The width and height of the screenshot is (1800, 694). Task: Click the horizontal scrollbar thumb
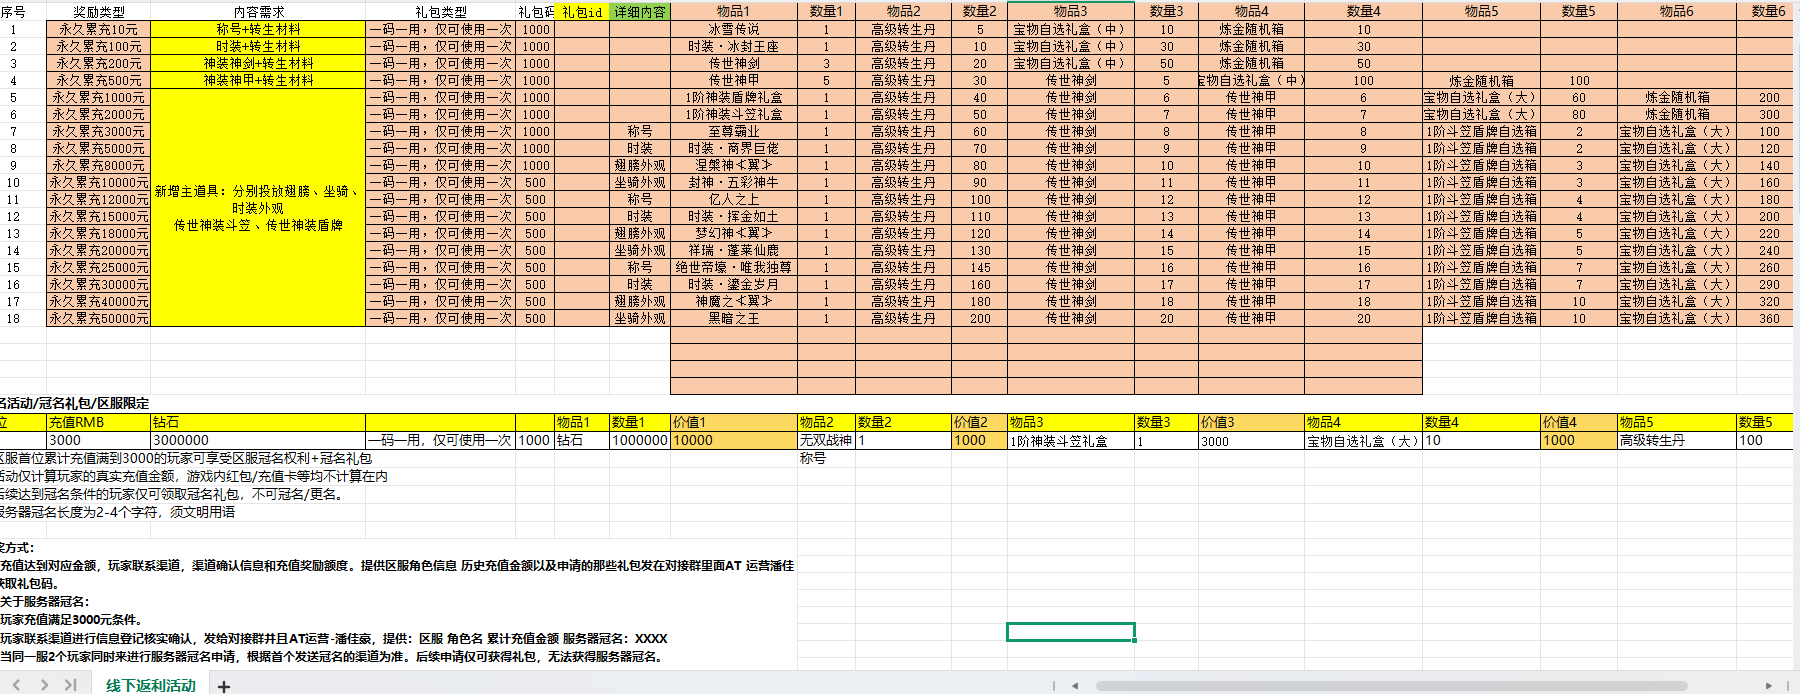pos(1390,686)
